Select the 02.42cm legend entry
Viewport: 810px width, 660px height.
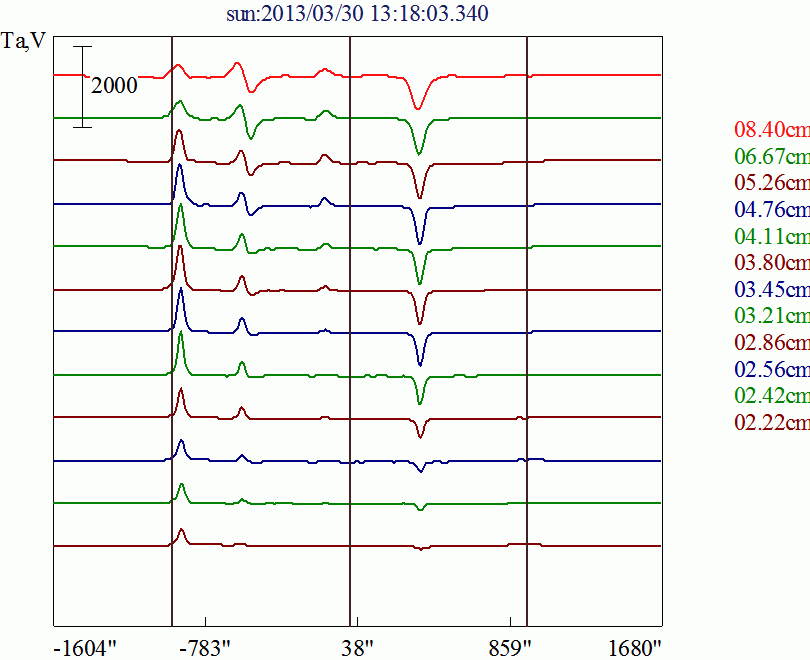772,396
